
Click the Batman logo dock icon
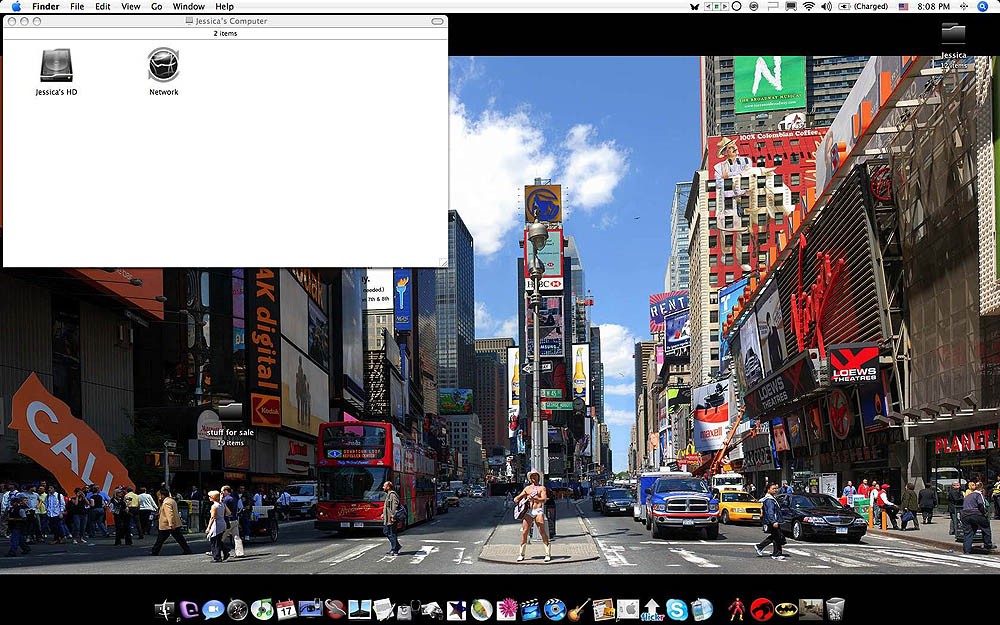(786, 610)
